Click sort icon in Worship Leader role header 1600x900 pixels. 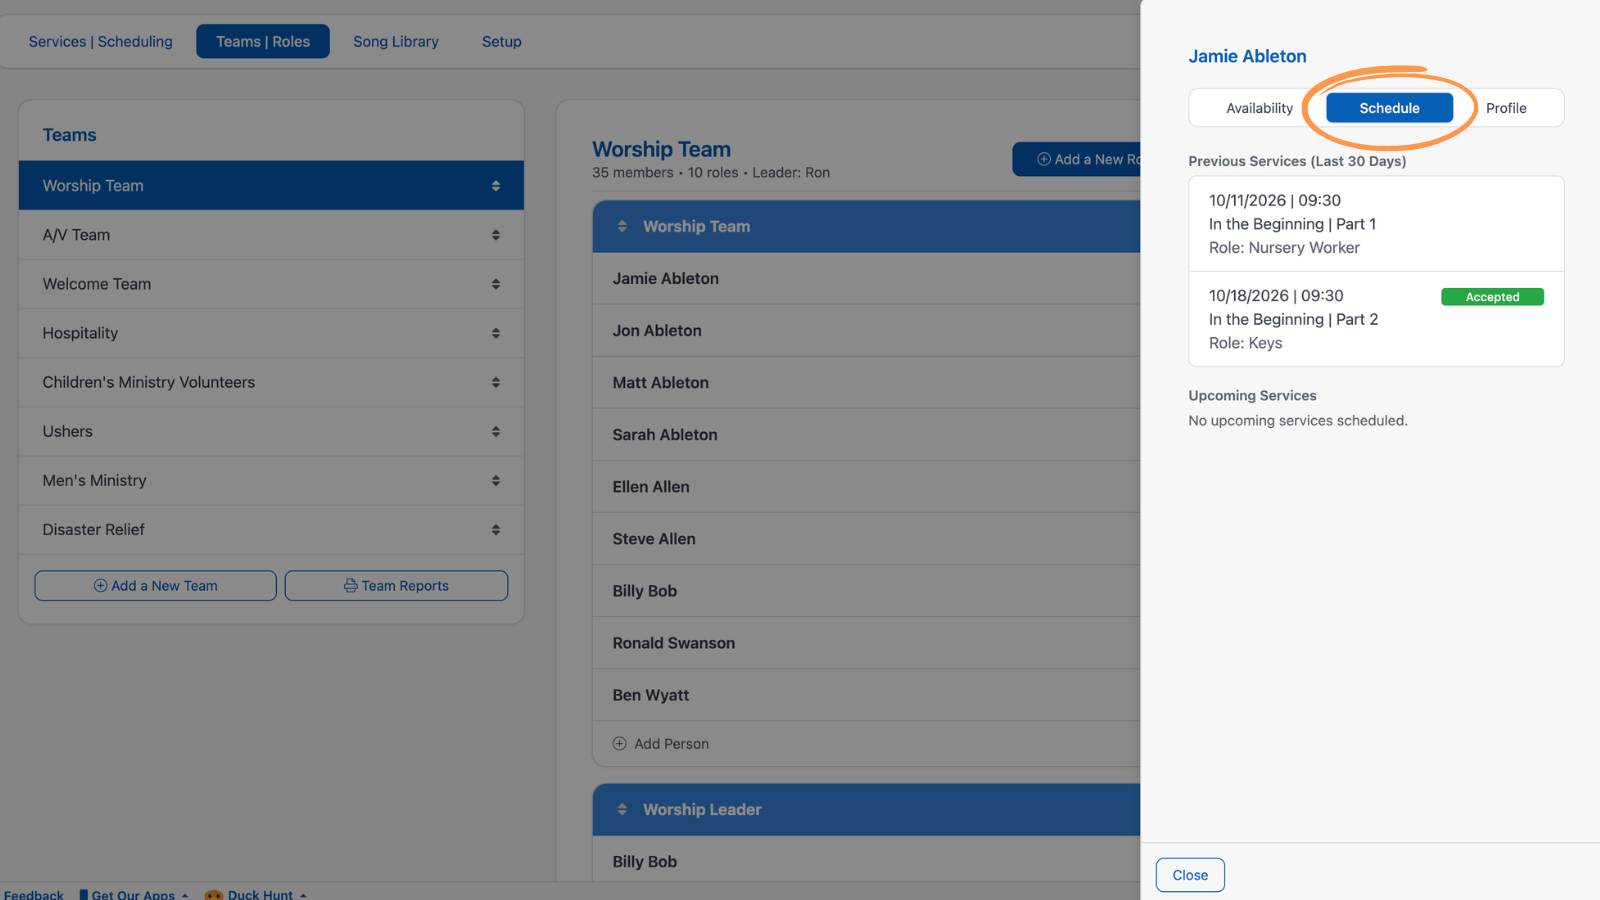point(622,809)
